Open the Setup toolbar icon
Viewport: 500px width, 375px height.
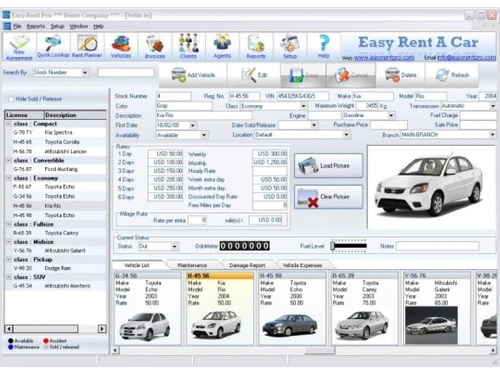(290, 47)
